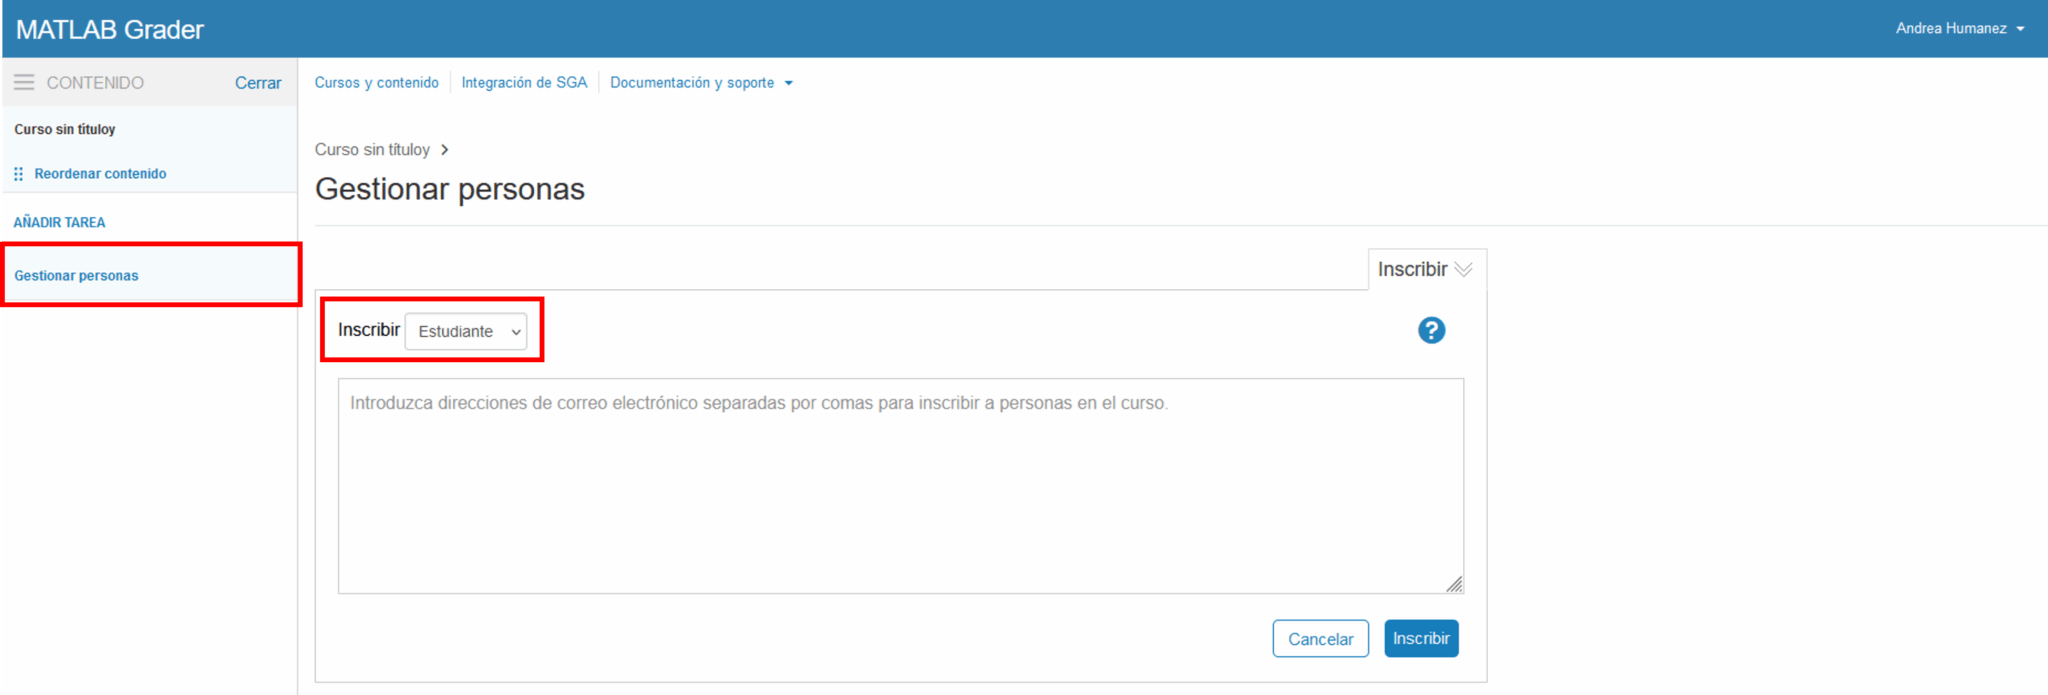Click the blue help question mark icon

coord(1431,330)
